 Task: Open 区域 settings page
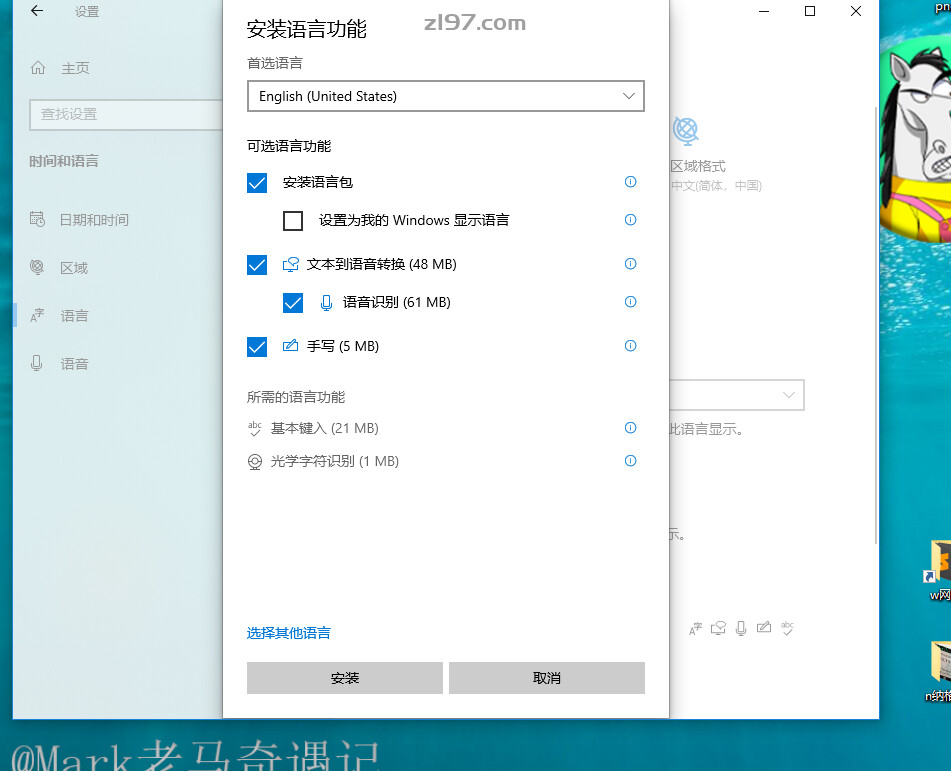pyautogui.click(x=73, y=268)
